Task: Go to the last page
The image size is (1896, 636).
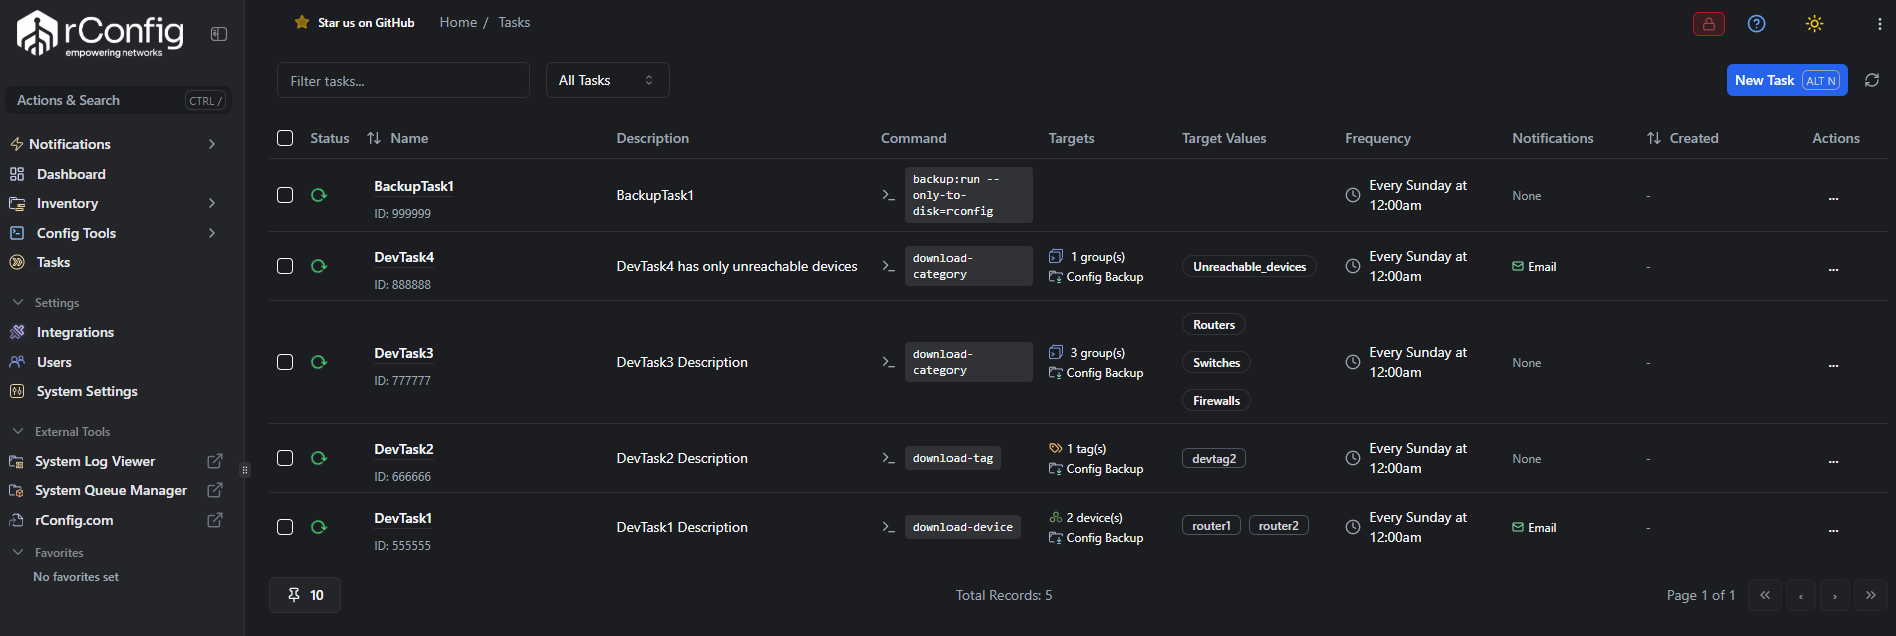Action: pos(1871,595)
